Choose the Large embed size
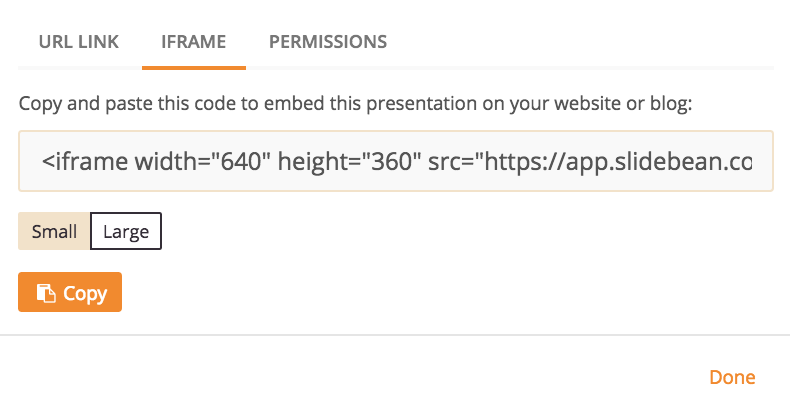The width and height of the screenshot is (790, 410). pos(126,231)
